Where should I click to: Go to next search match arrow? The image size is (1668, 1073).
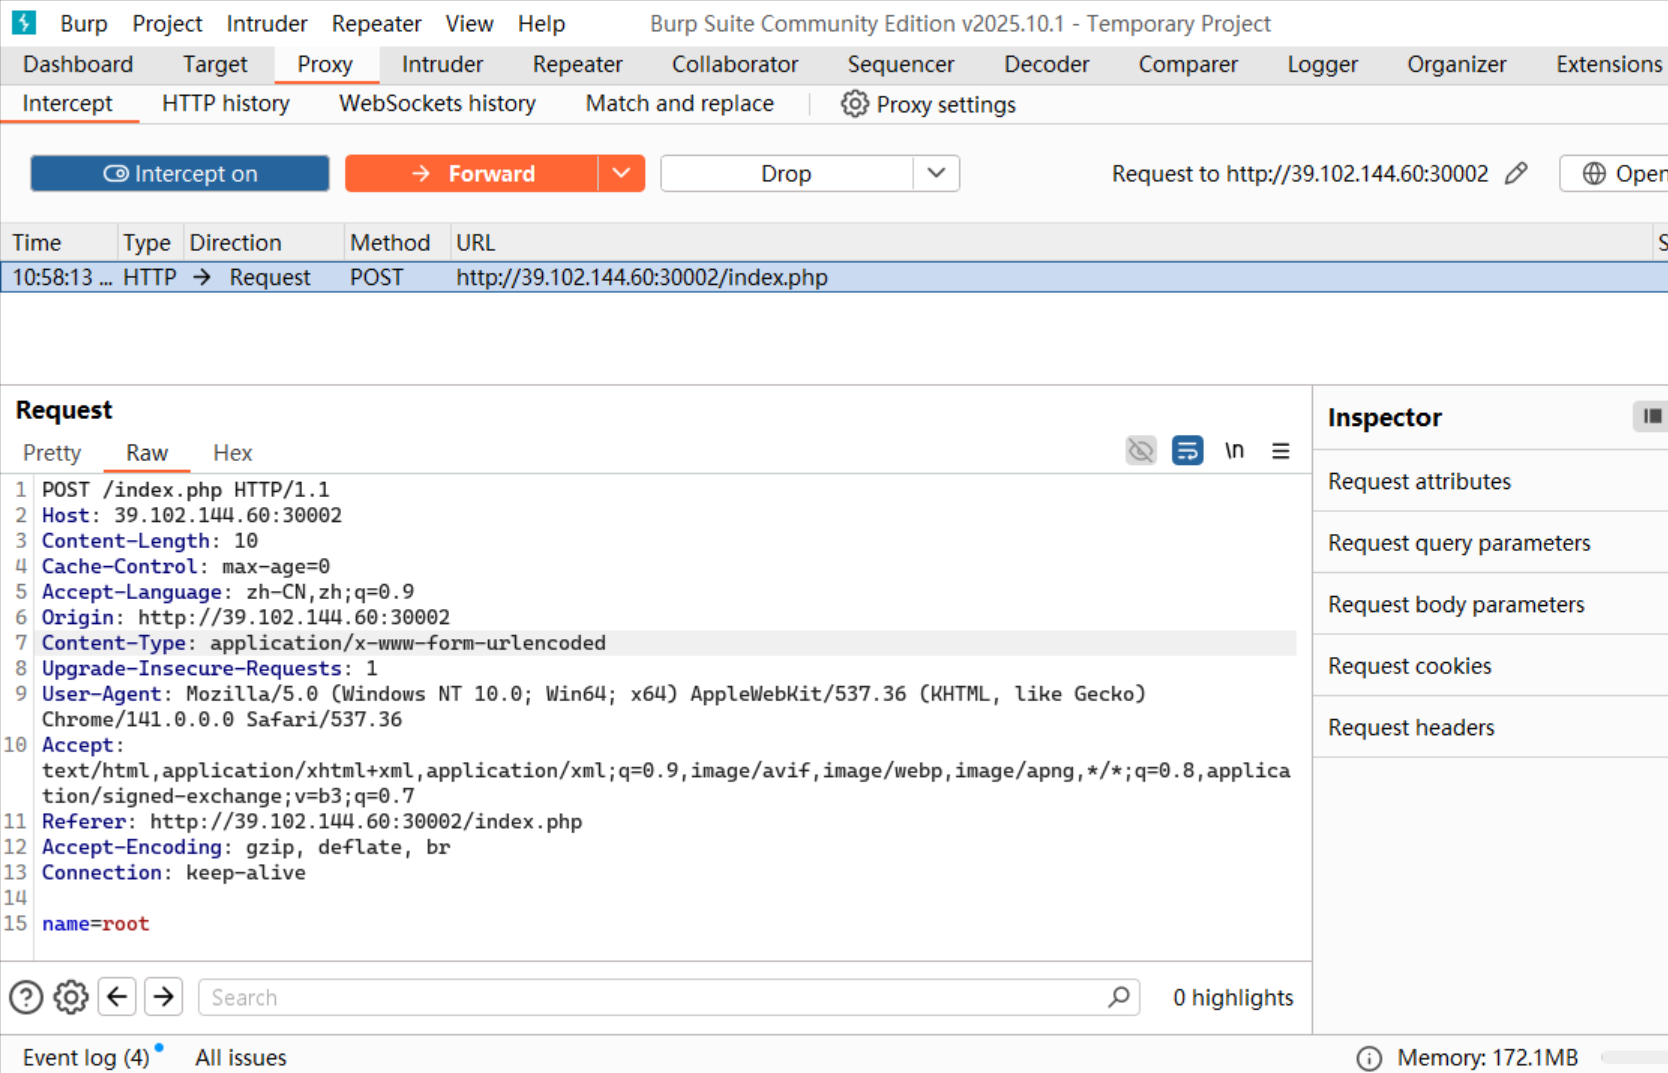click(164, 997)
